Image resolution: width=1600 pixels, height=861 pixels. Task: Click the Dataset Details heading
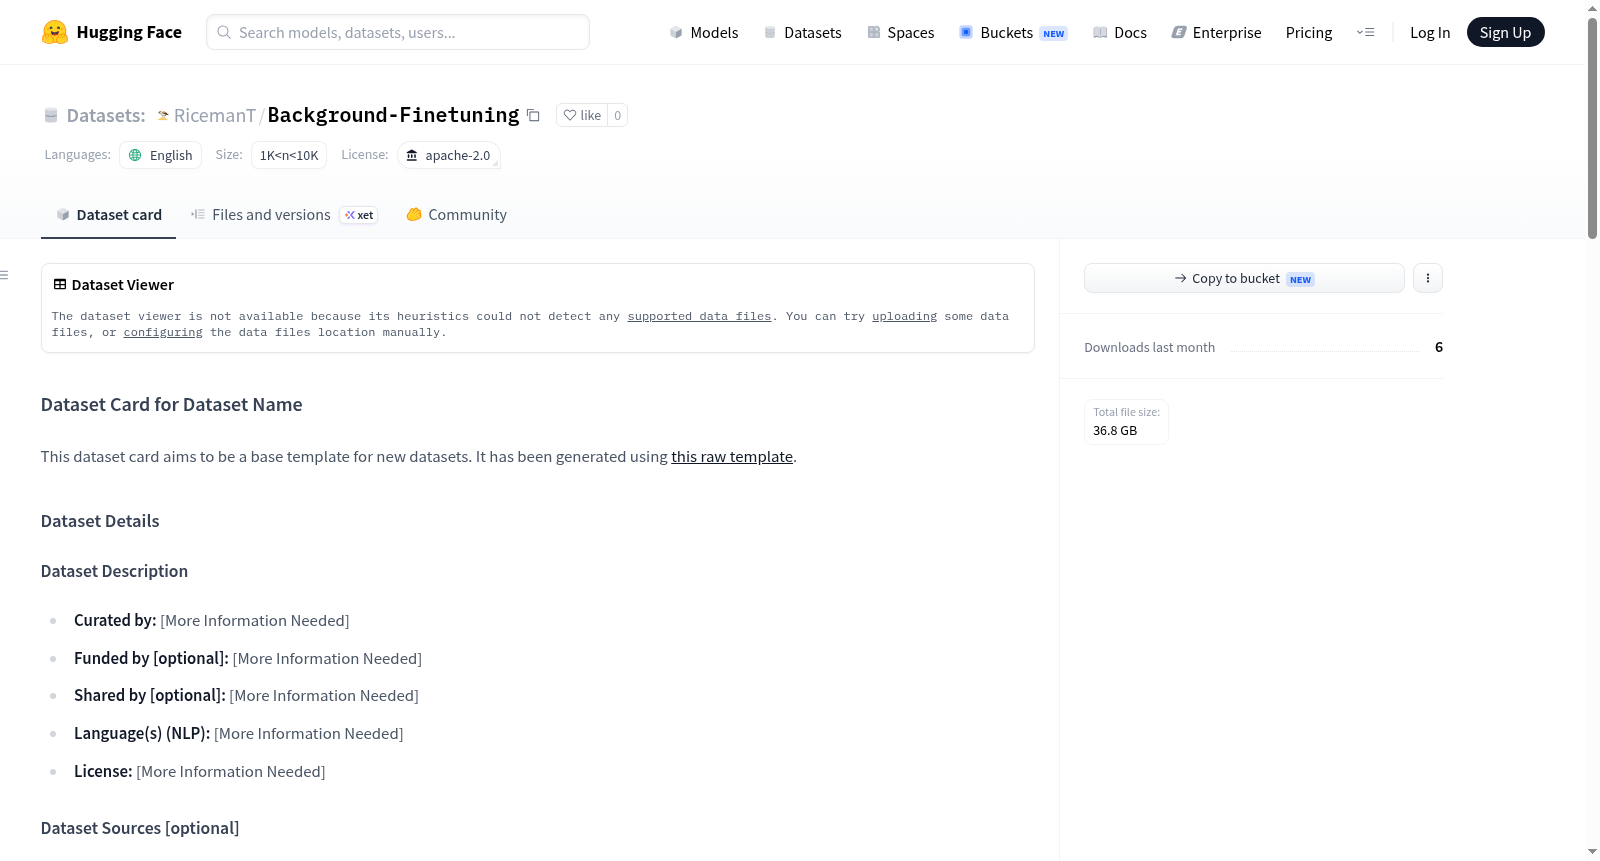[100, 521]
